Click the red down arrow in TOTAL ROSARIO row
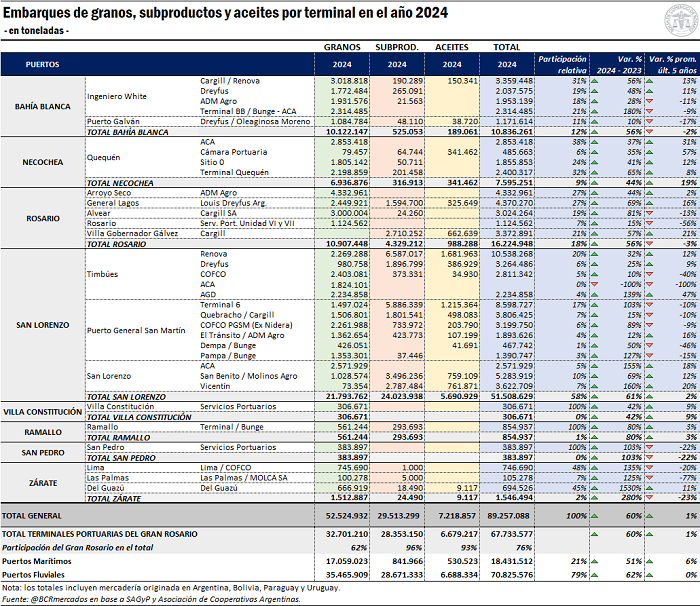This screenshot has width=700, height=606. (650, 244)
